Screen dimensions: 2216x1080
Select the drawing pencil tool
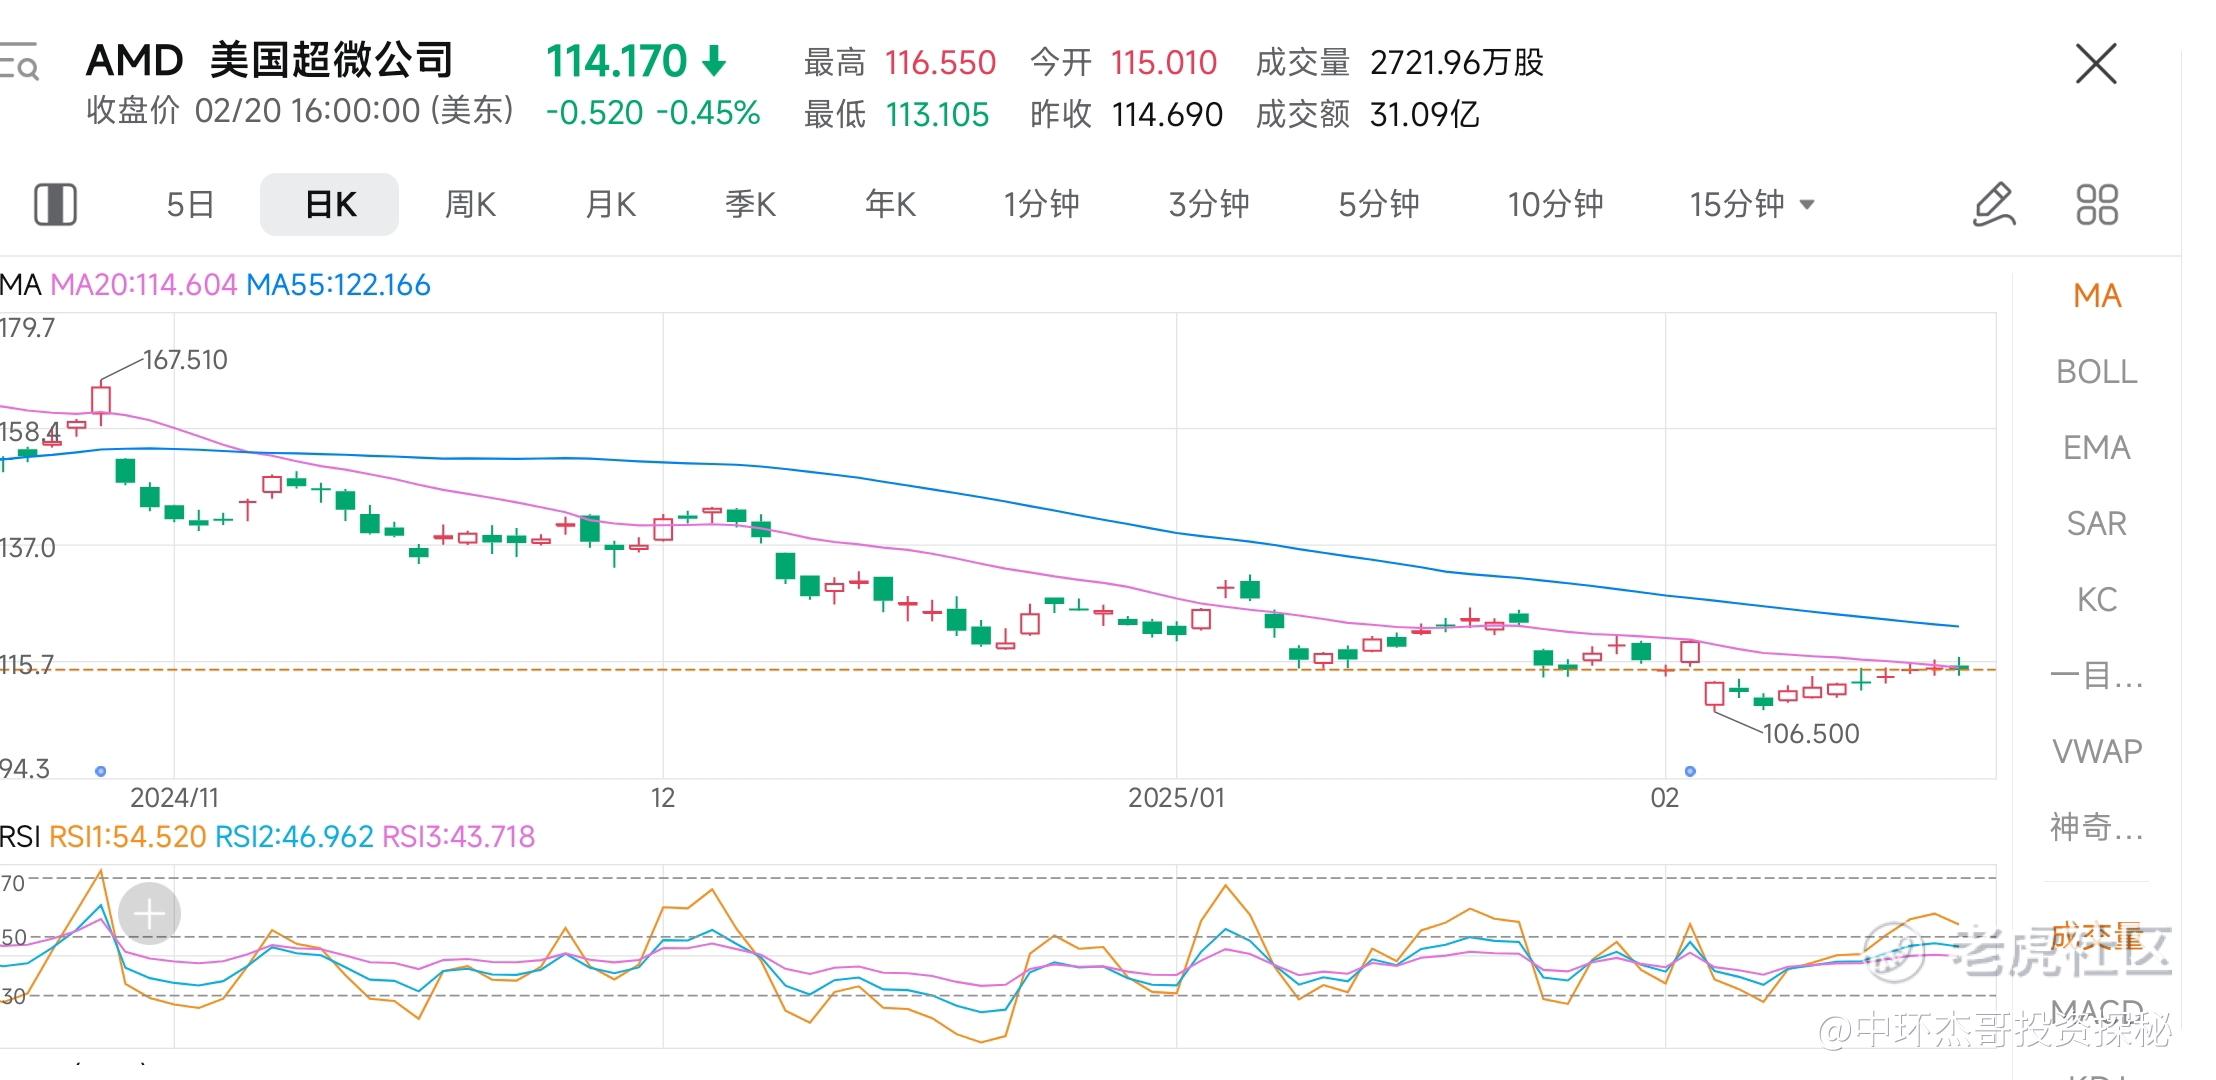coord(1993,205)
